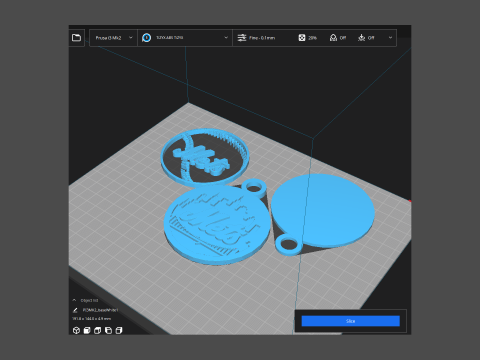Click the support structure icon

coord(333,38)
